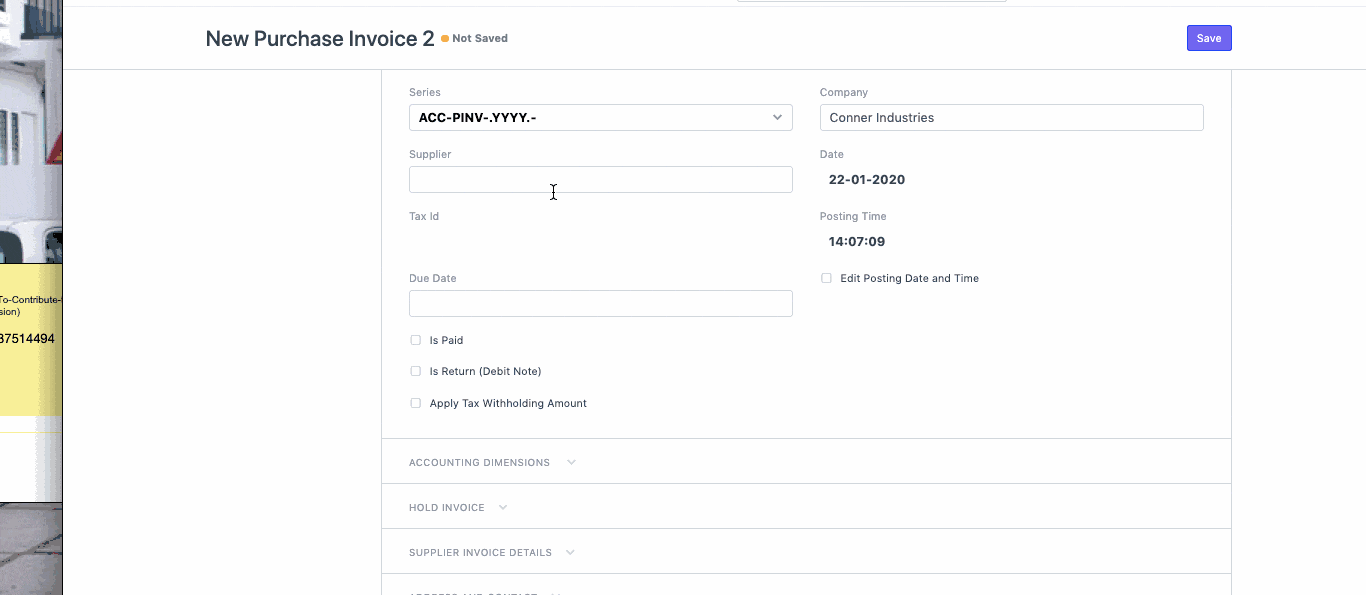This screenshot has width=1366, height=595.
Task: Click the yellow sticky note on the left
Action: tap(30, 340)
